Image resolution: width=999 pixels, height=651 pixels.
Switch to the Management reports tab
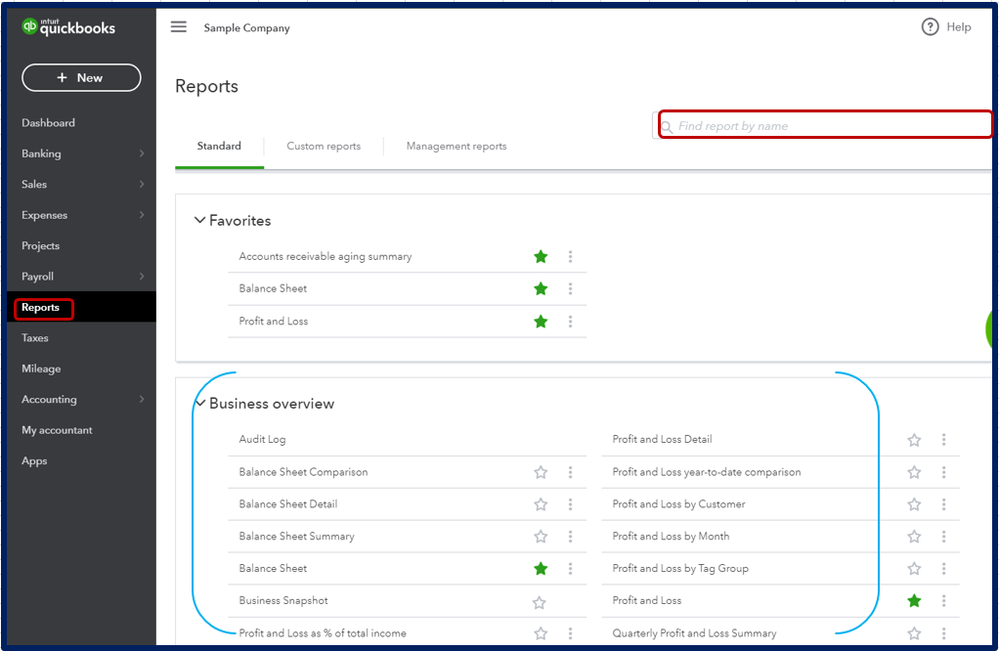[456, 146]
